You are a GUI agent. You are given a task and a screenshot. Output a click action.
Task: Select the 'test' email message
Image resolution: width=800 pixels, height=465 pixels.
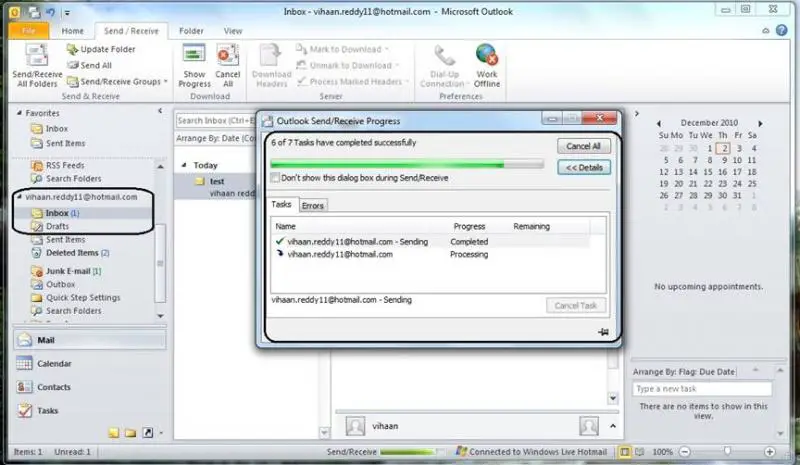(216, 187)
